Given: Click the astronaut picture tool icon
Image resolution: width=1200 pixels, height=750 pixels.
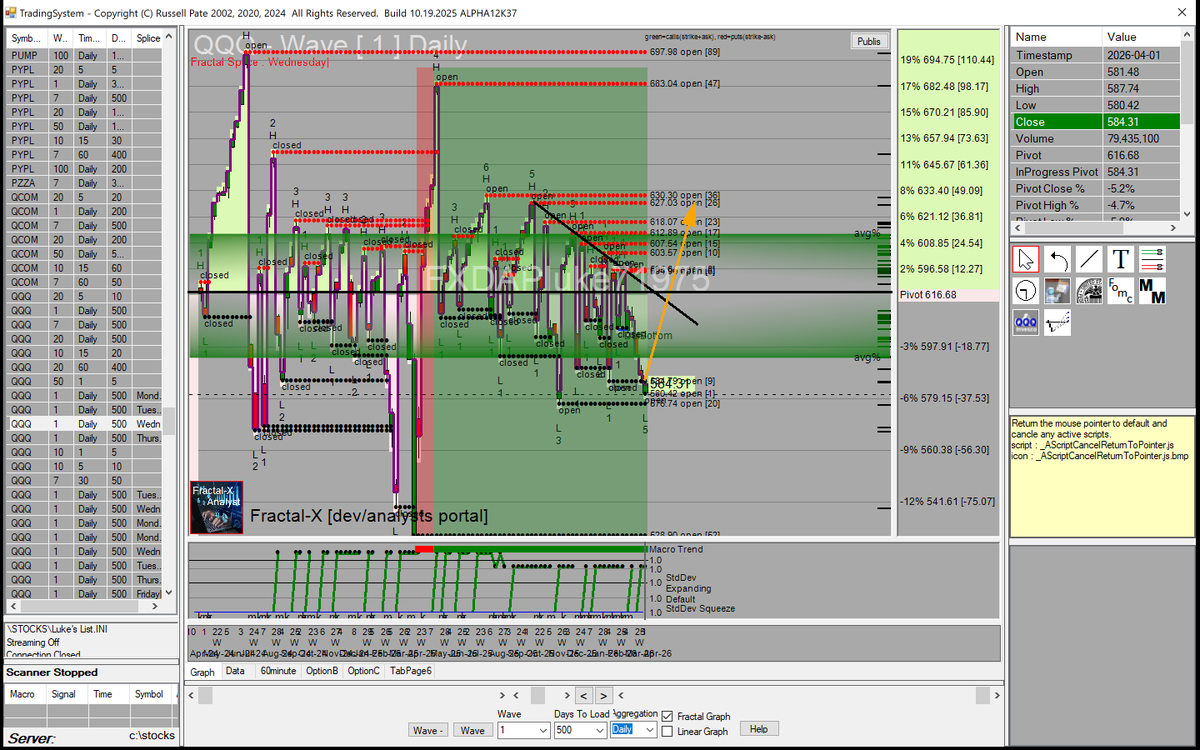Looking at the screenshot, I should pyautogui.click(x=1057, y=291).
